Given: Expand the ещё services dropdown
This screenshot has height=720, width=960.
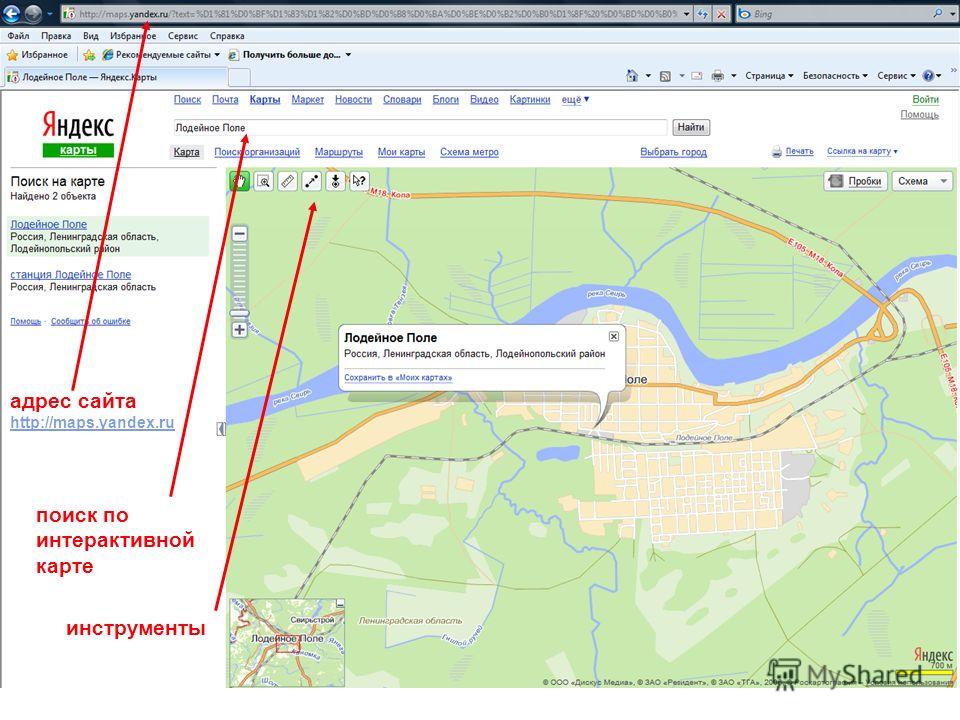Looking at the screenshot, I should tap(575, 100).
